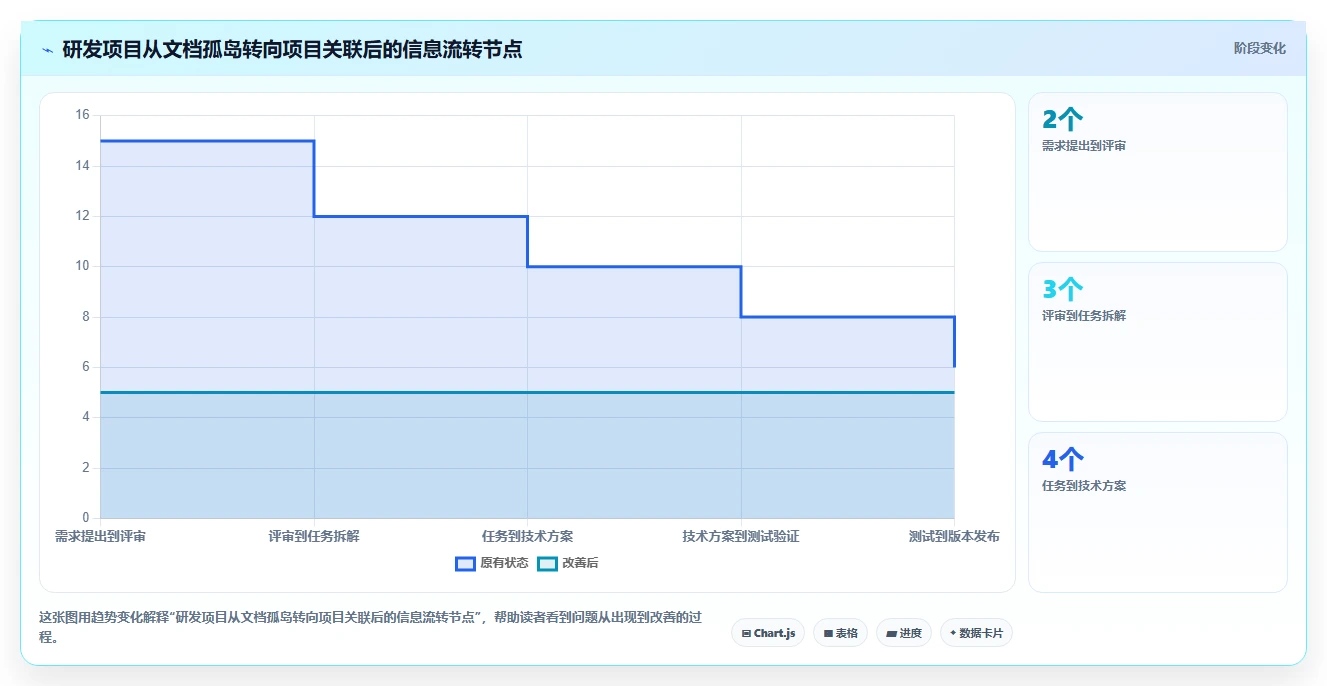Open the 需求提出到评审 2个 card
Screen dimensions: 1327x686
point(1157,172)
